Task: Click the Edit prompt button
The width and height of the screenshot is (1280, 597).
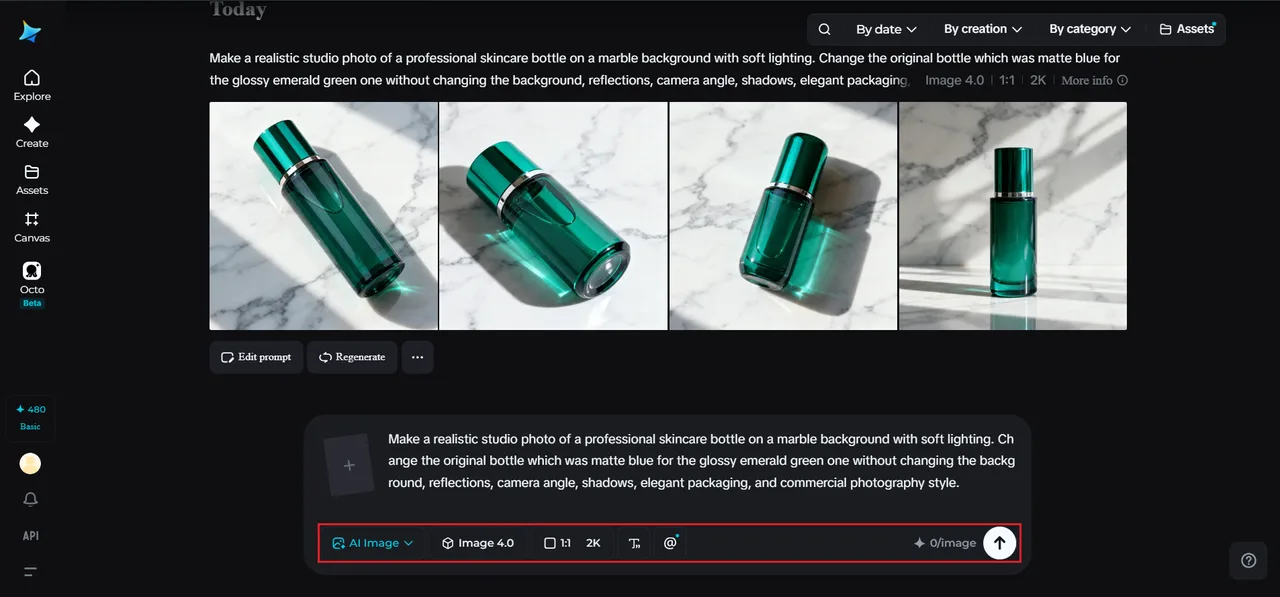Action: coord(256,357)
